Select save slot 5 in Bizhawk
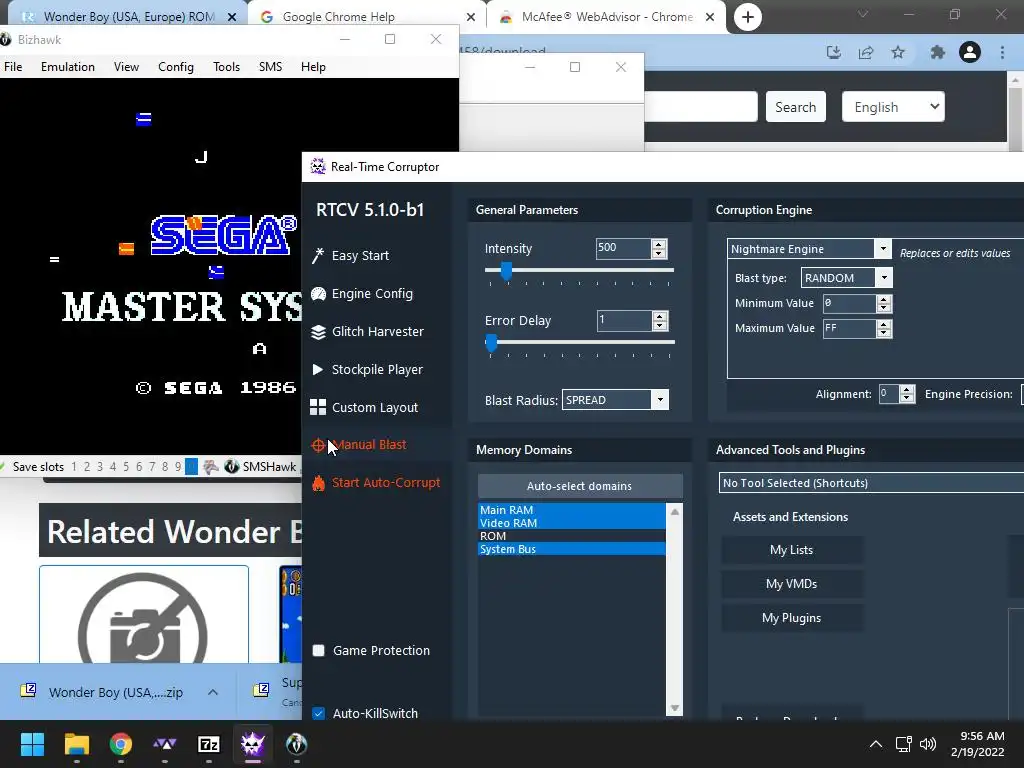The height and width of the screenshot is (768, 1024). pos(125,467)
